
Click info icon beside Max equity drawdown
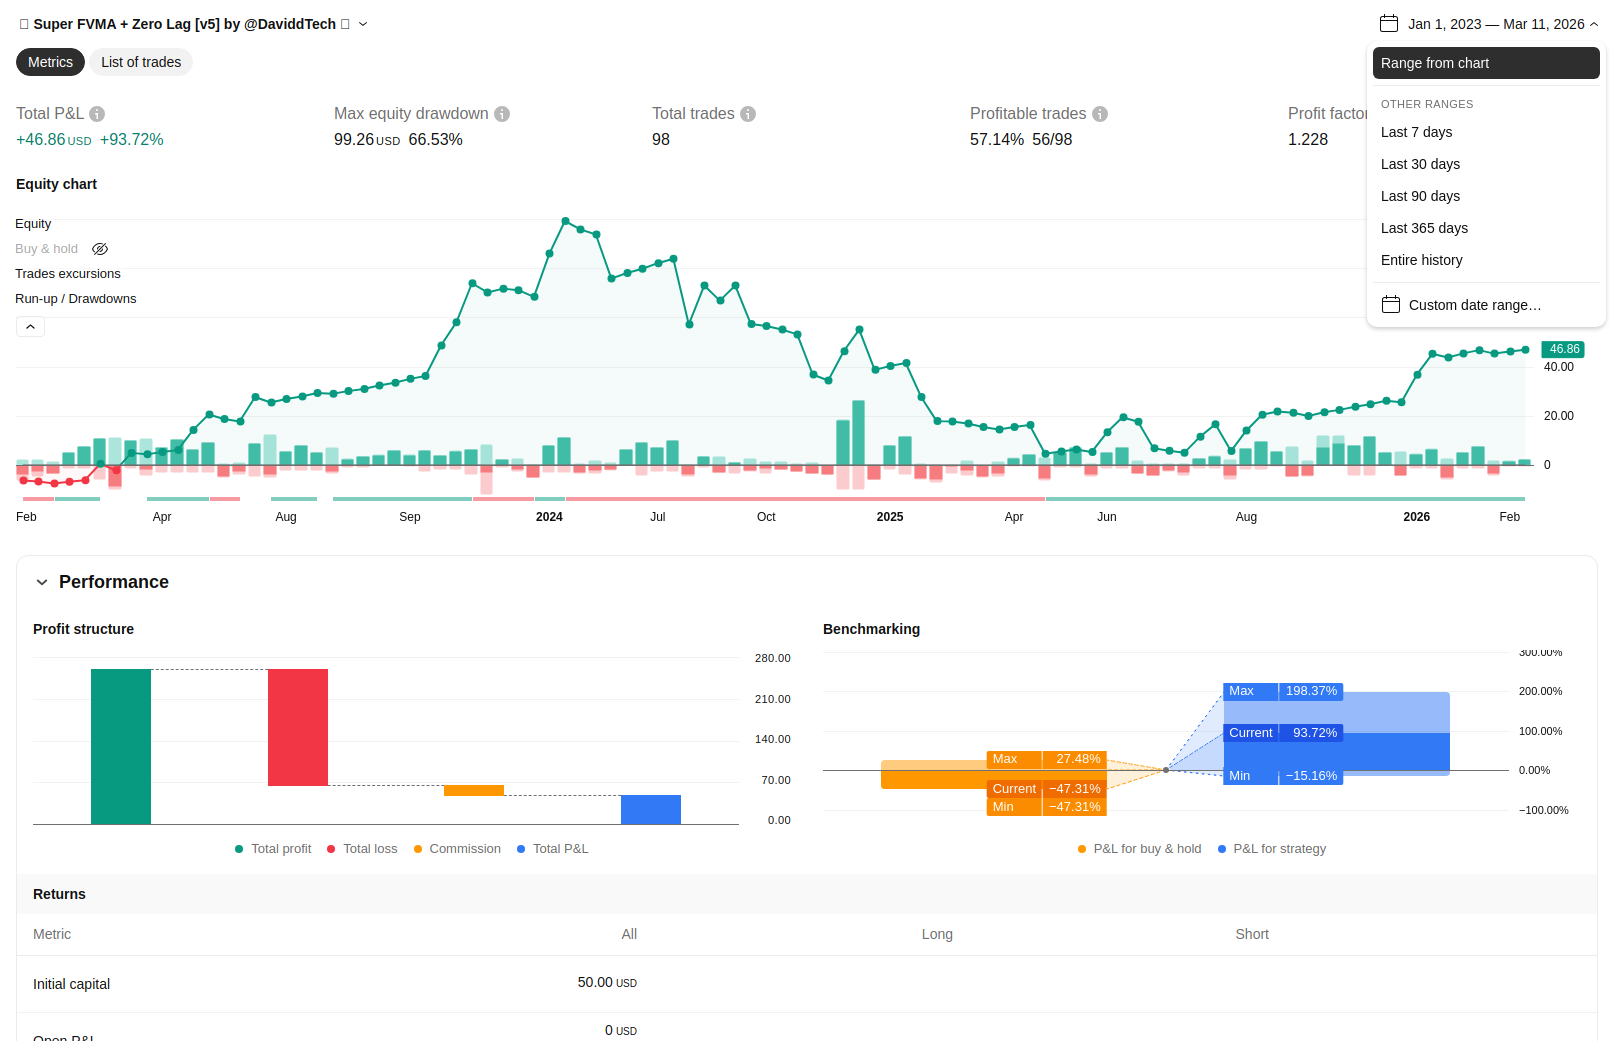(502, 114)
